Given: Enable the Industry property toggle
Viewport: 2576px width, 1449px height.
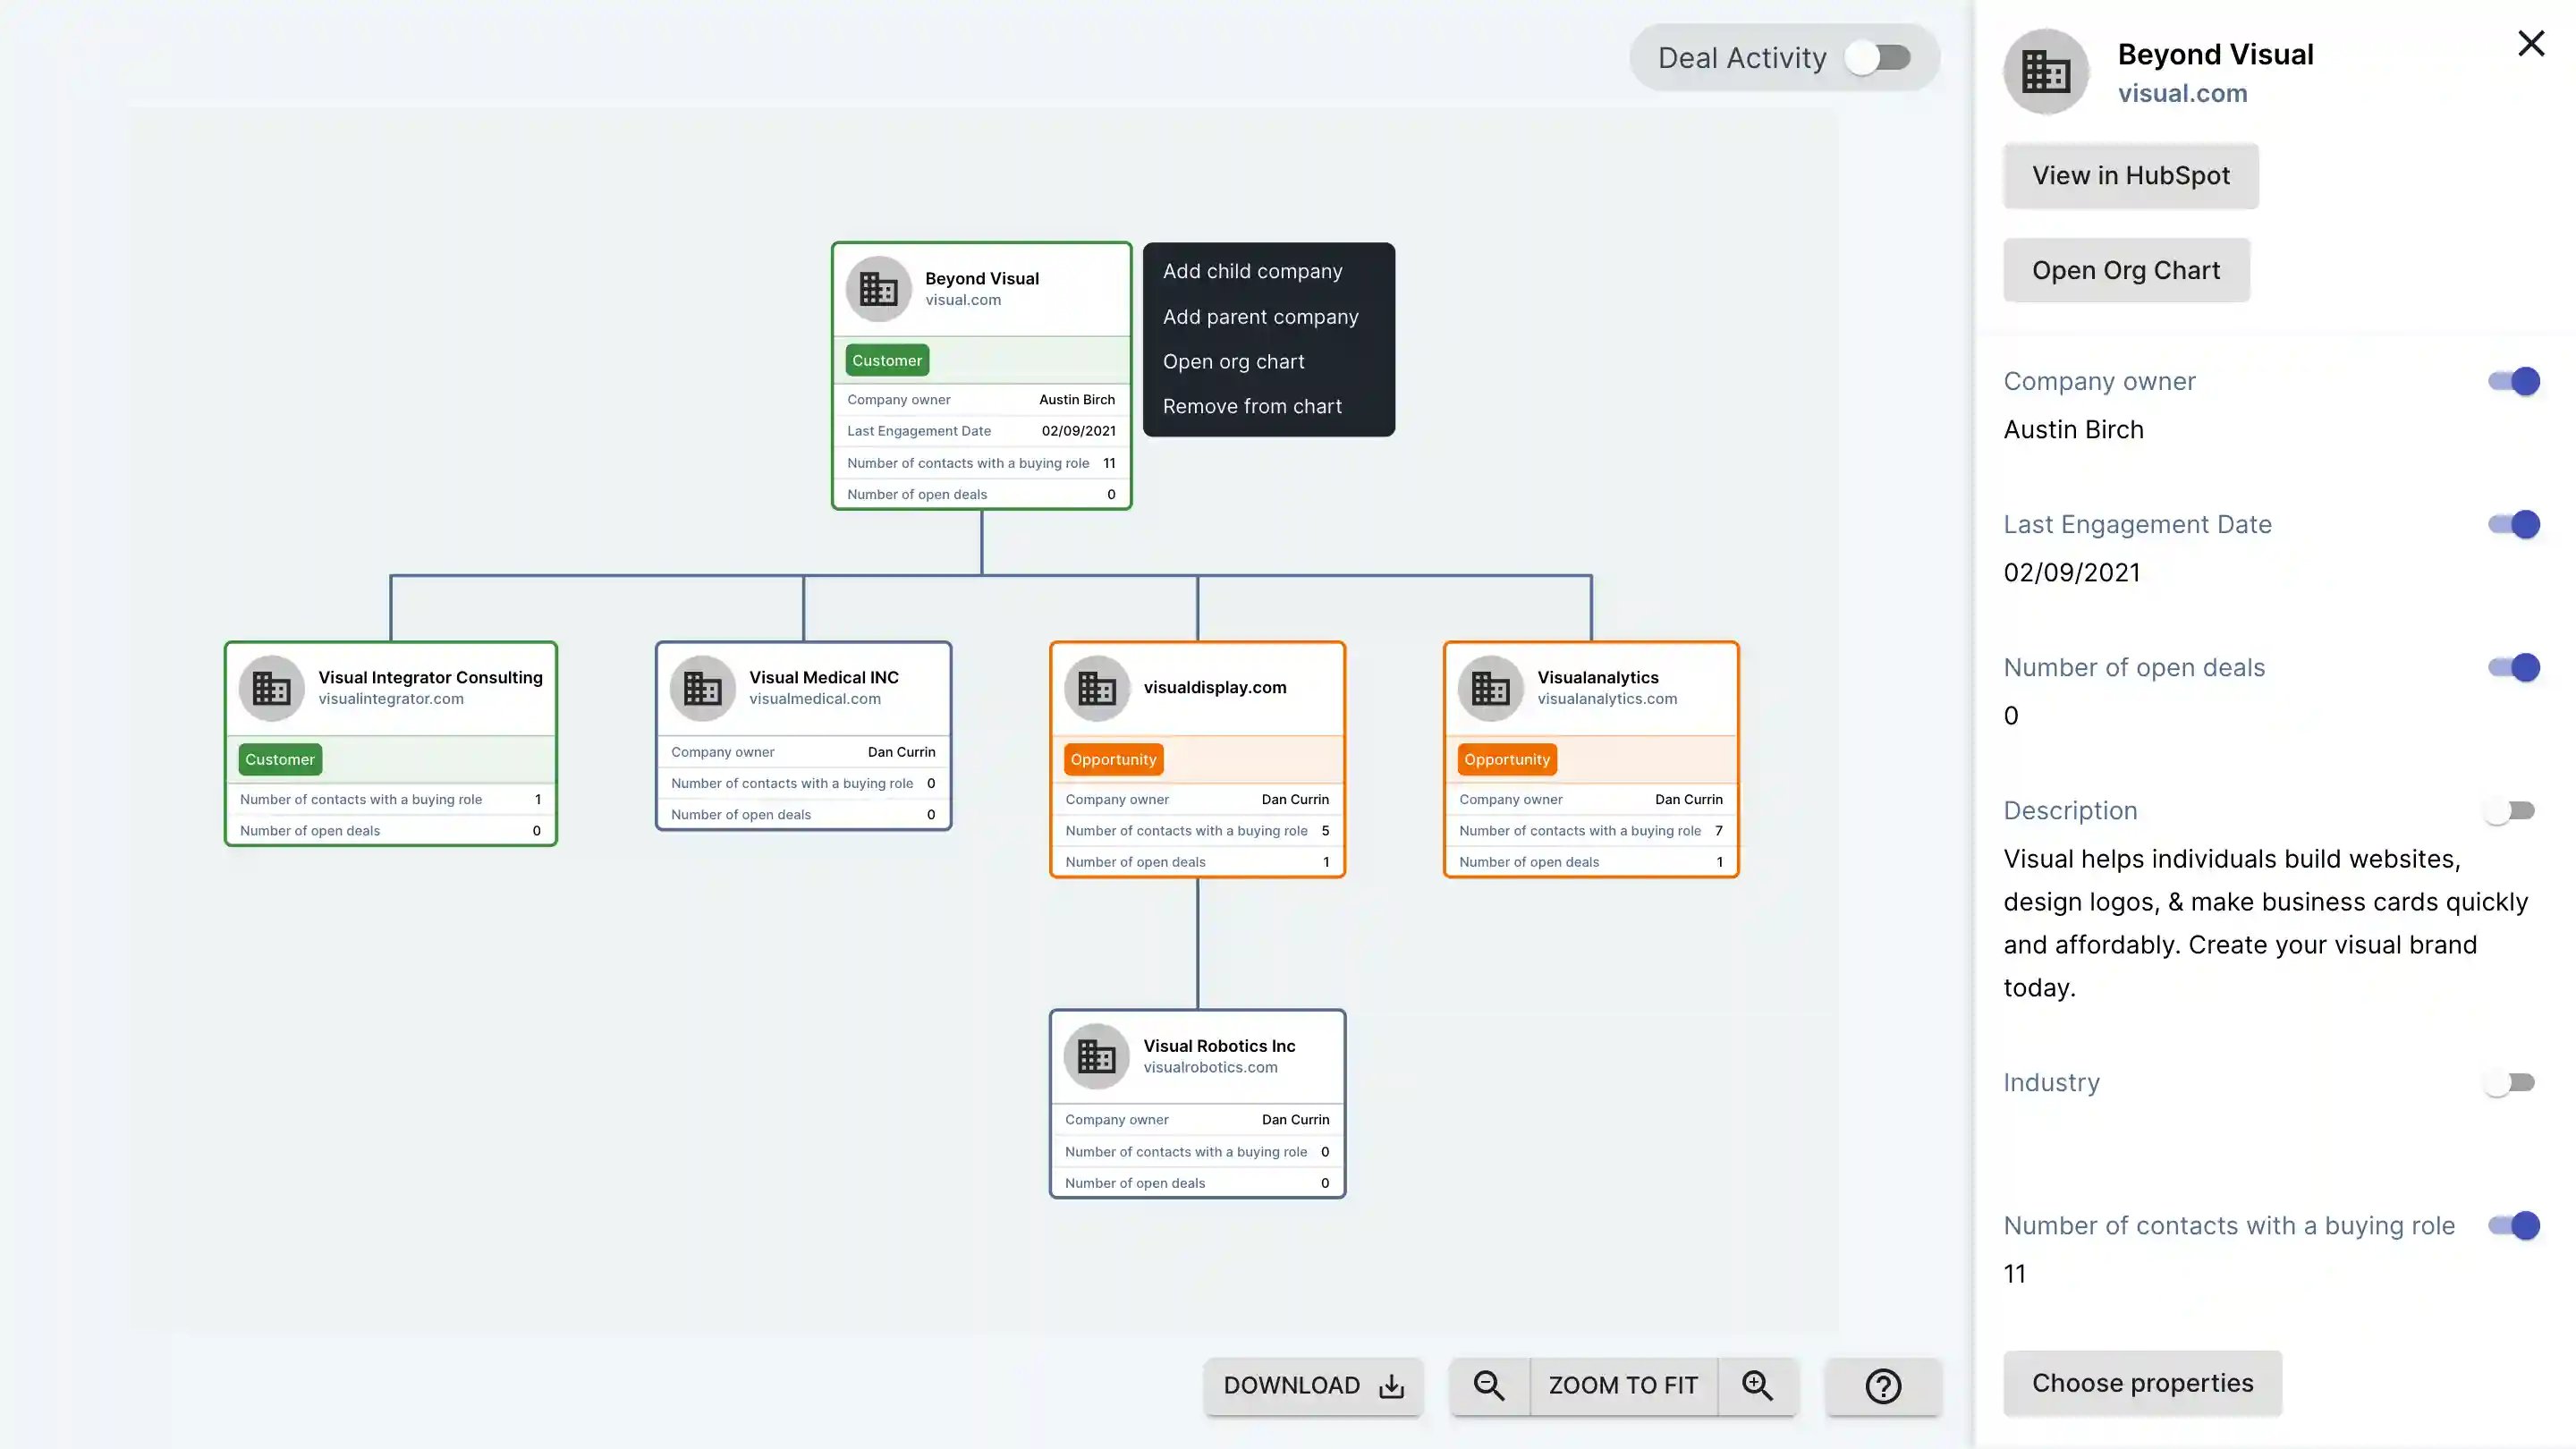Looking at the screenshot, I should [2510, 1082].
